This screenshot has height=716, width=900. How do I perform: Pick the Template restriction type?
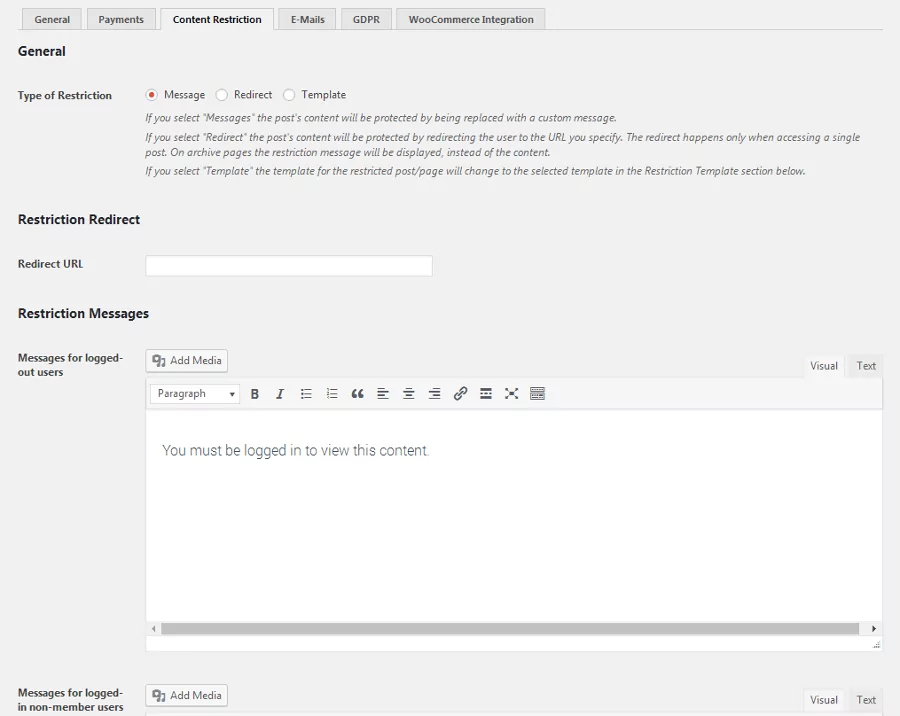click(x=289, y=95)
